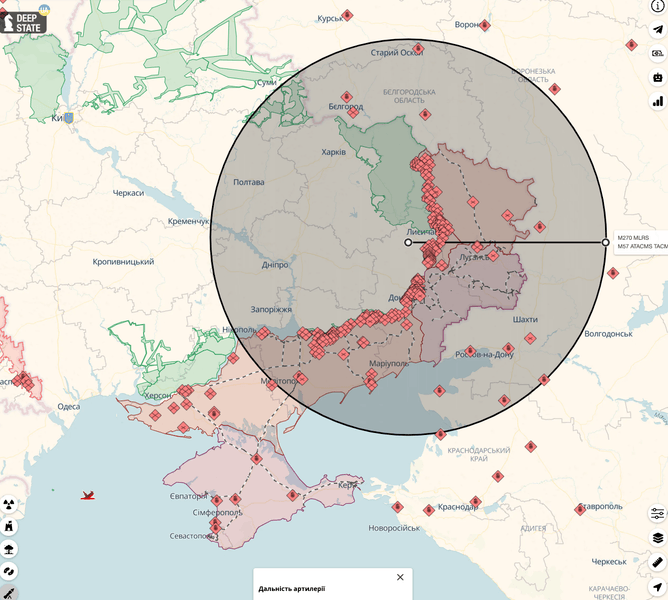Click the range circle's right edge handle
Screen dimensions: 668x600
click(605, 242)
